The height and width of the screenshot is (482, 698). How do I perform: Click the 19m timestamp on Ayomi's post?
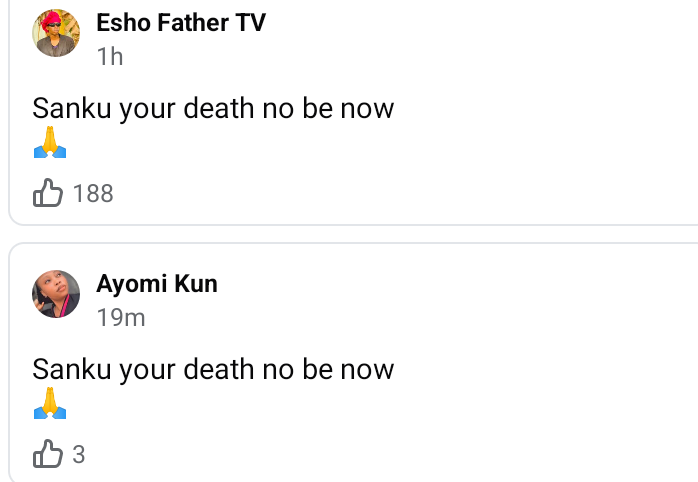coord(120,318)
